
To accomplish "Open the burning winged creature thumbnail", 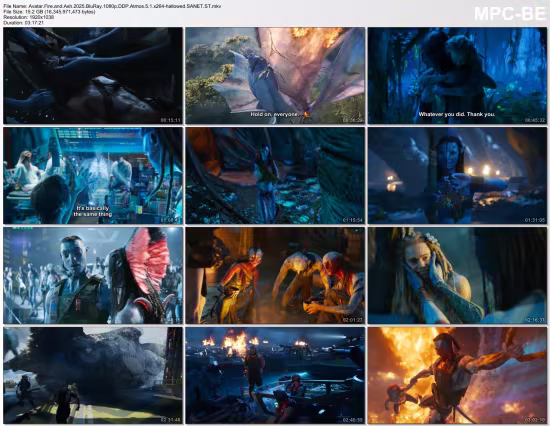I will [275, 75].
